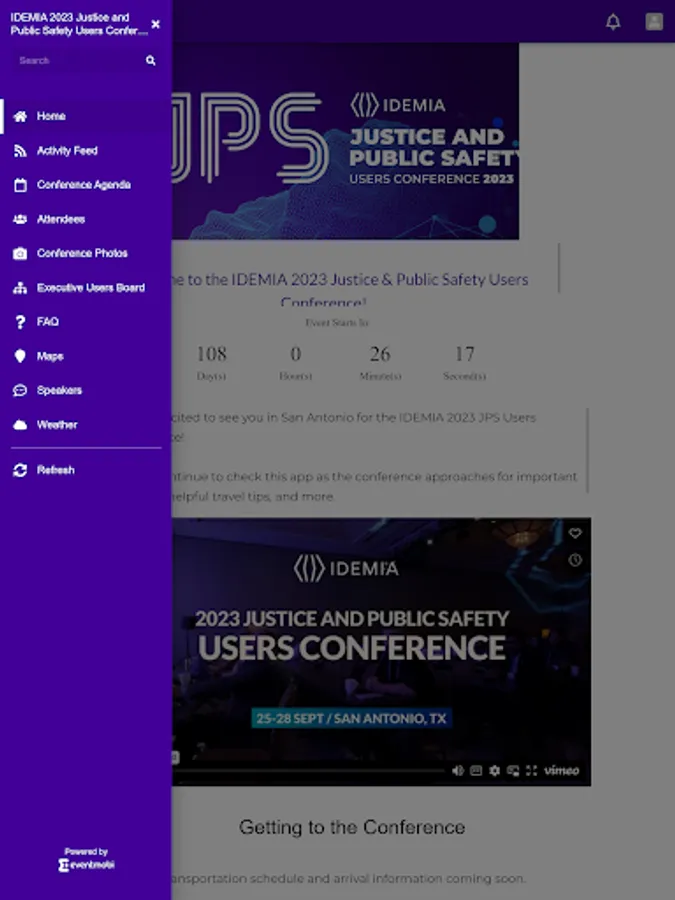Click Executive Users Board hierarchy icon

pos(20,288)
